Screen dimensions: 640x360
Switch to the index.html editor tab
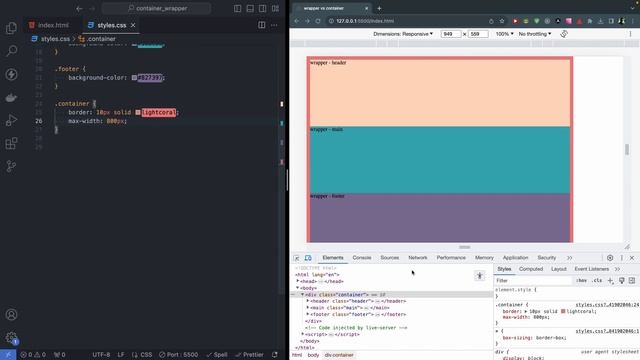[x=49, y=25]
